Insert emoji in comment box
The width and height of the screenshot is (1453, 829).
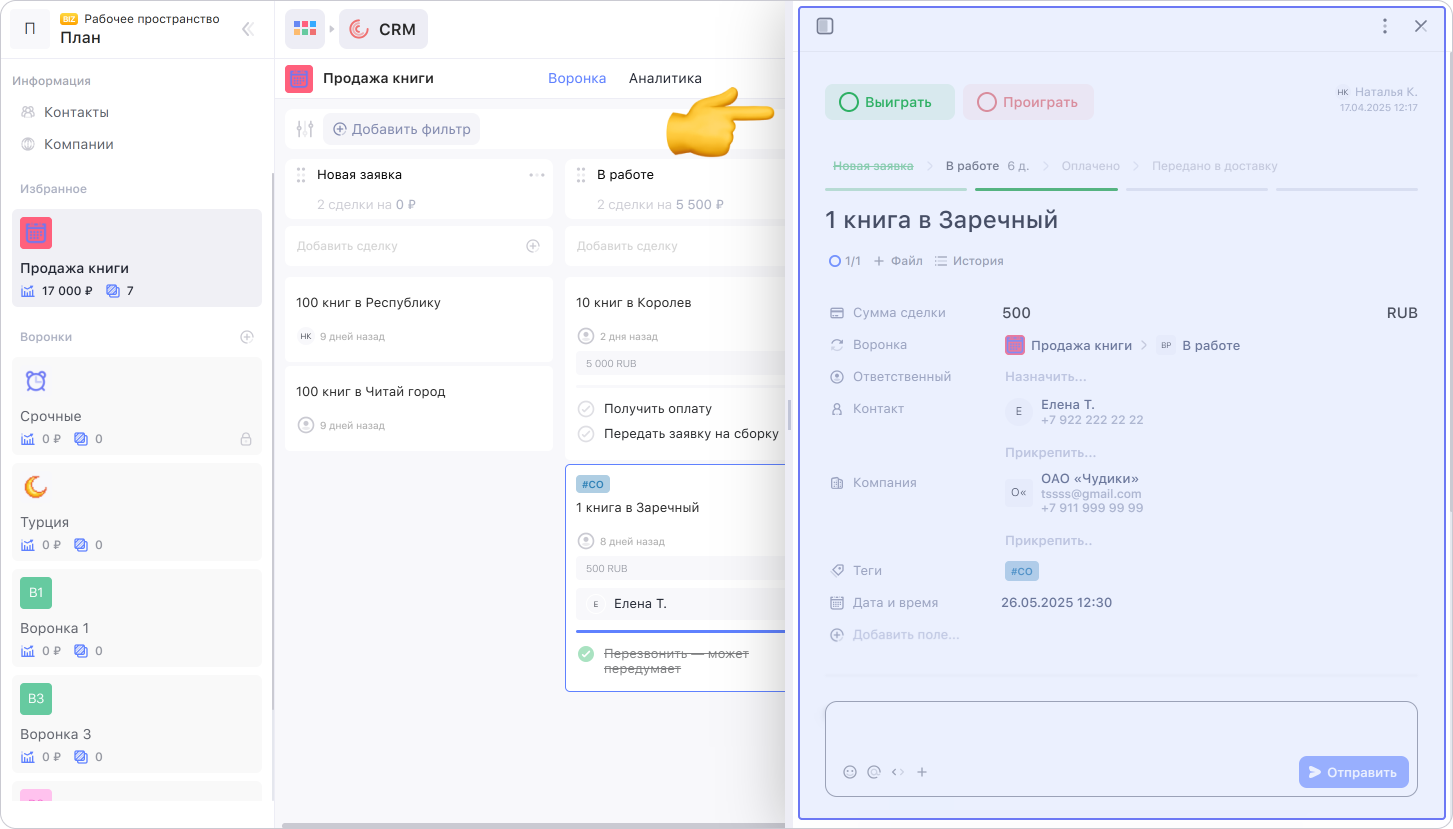(850, 772)
